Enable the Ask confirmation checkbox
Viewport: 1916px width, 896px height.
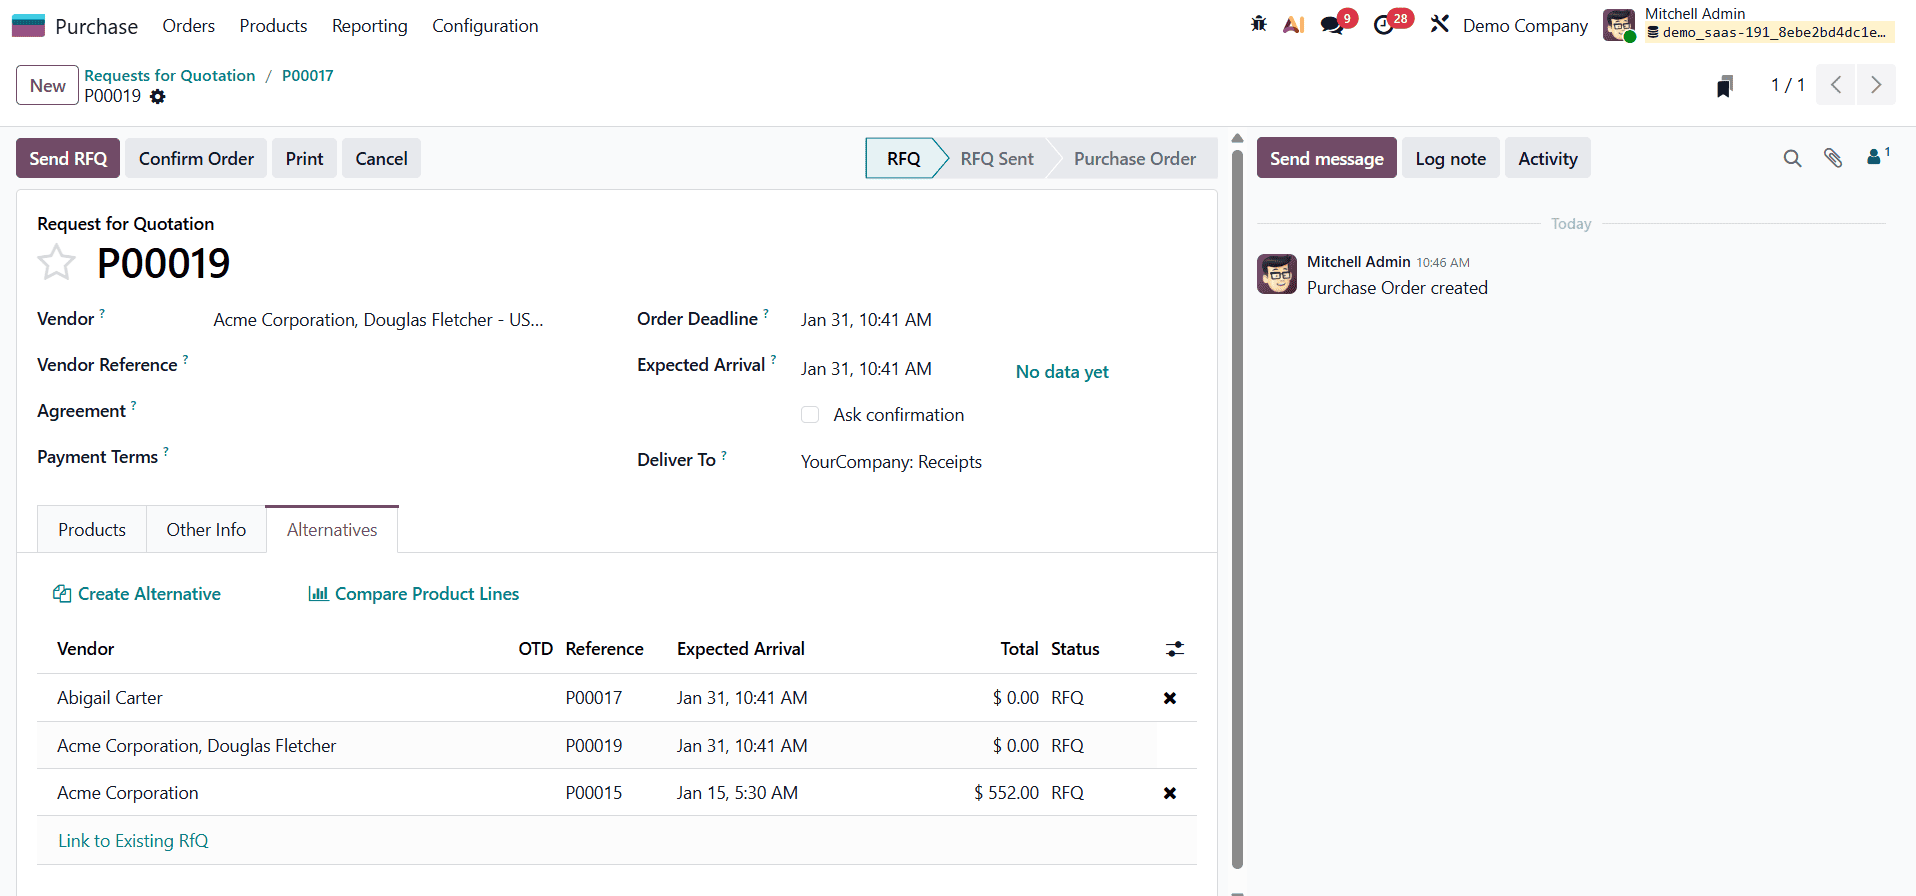pos(810,415)
